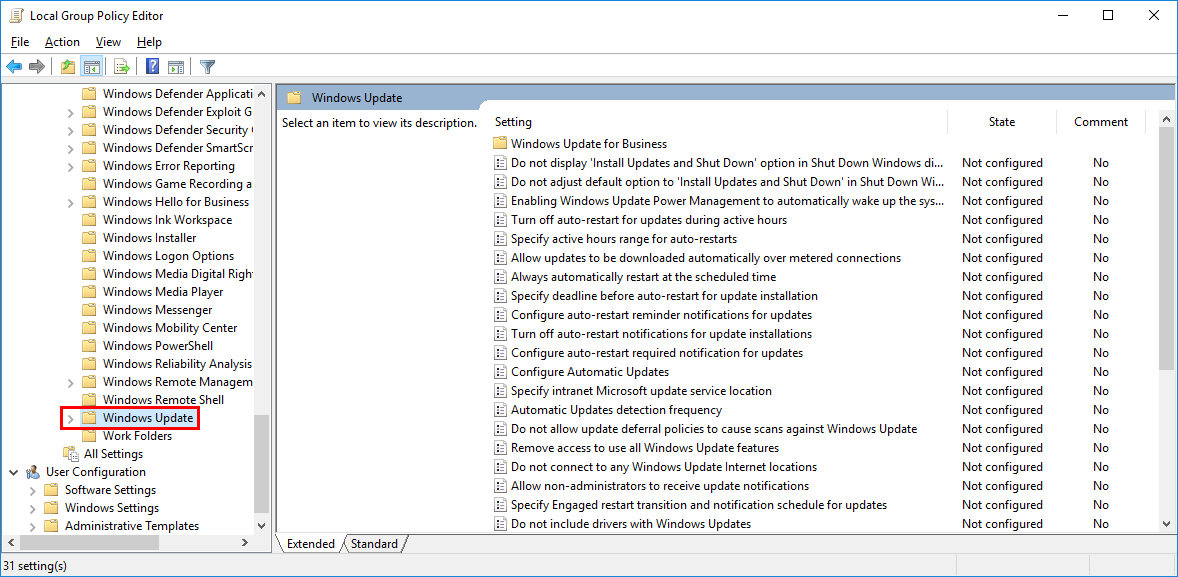
Task: Select 'Turn off auto-restart for updates during active hours'
Action: (649, 220)
